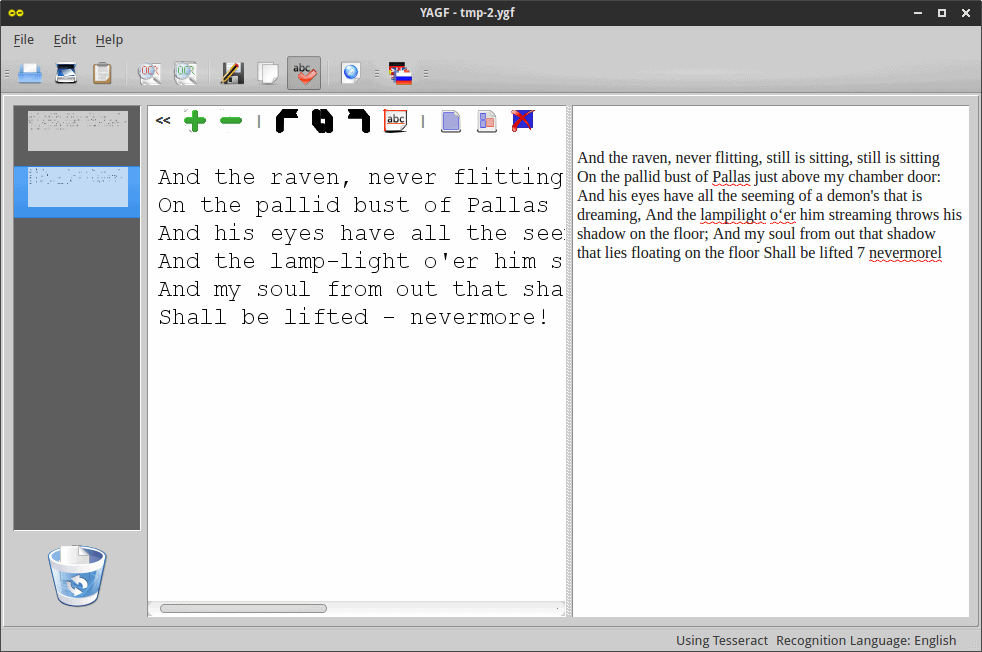Click the abc page icon in image toolbar
Image resolution: width=982 pixels, height=652 pixels.
click(395, 121)
